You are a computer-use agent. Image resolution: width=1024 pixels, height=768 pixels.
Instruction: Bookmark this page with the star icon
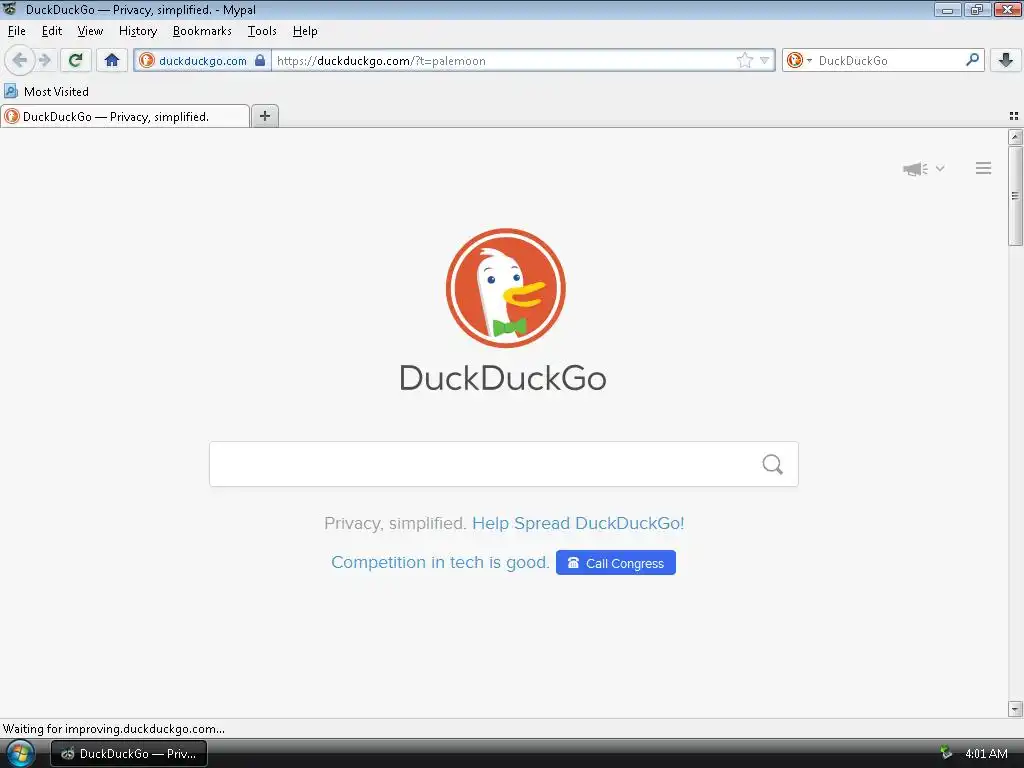tap(744, 61)
